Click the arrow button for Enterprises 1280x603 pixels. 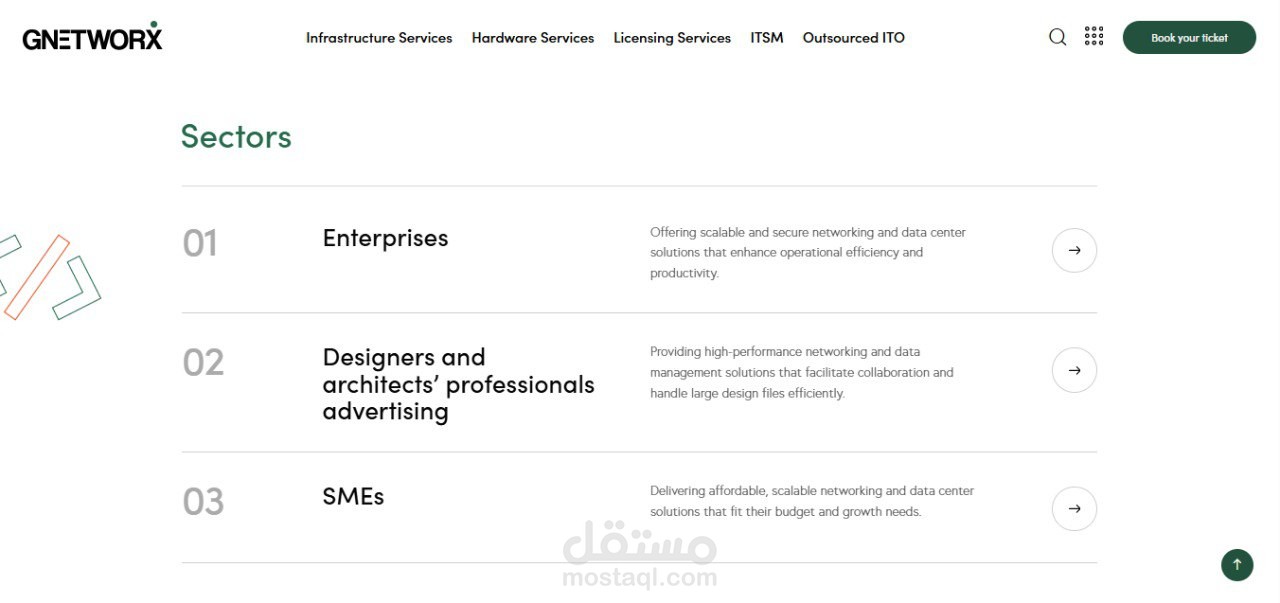tap(1074, 250)
